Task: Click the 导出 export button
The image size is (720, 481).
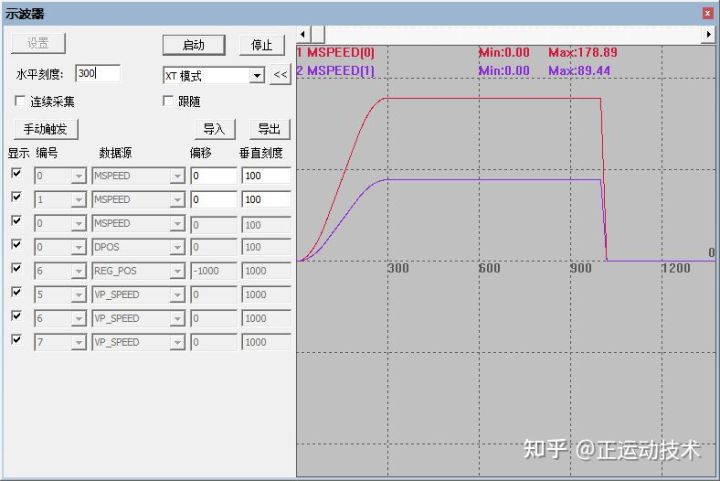Action: click(x=270, y=129)
